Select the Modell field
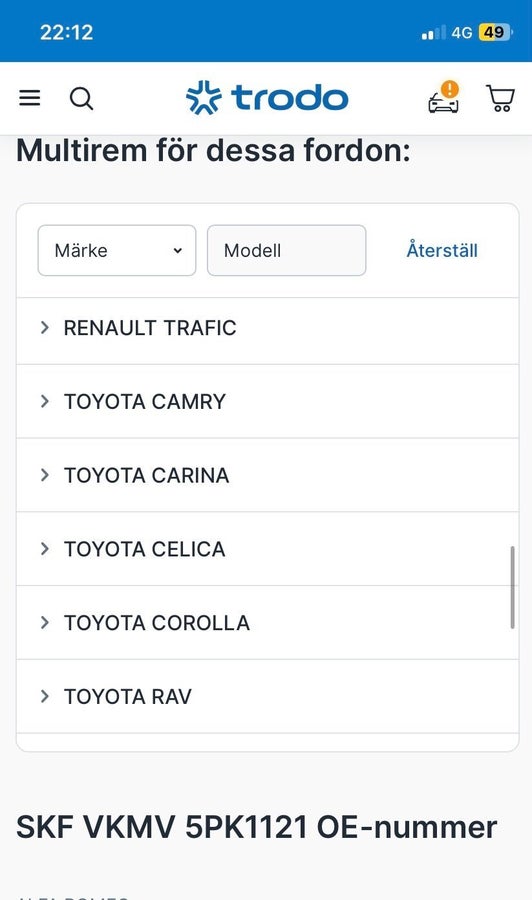 pyautogui.click(x=286, y=250)
